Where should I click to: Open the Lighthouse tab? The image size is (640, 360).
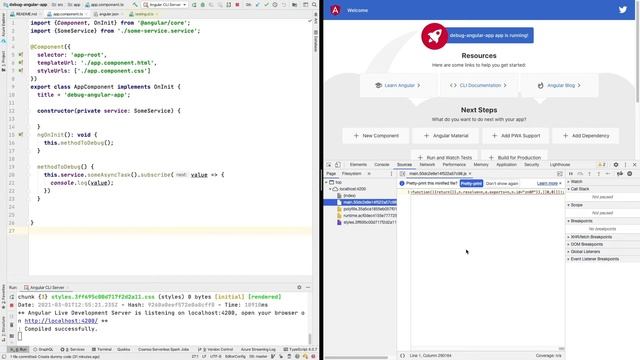(x=560, y=164)
